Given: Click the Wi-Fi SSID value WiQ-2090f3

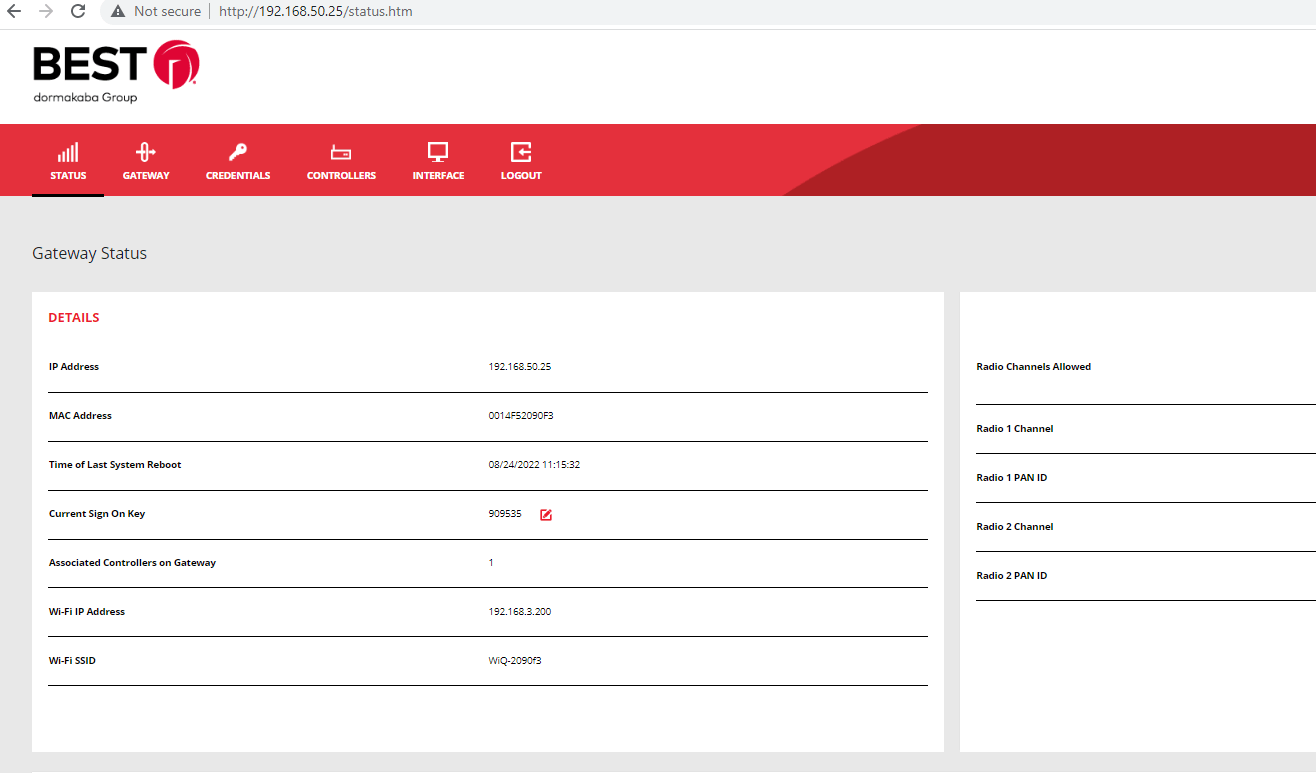Looking at the screenshot, I should pyautogui.click(x=517, y=660).
